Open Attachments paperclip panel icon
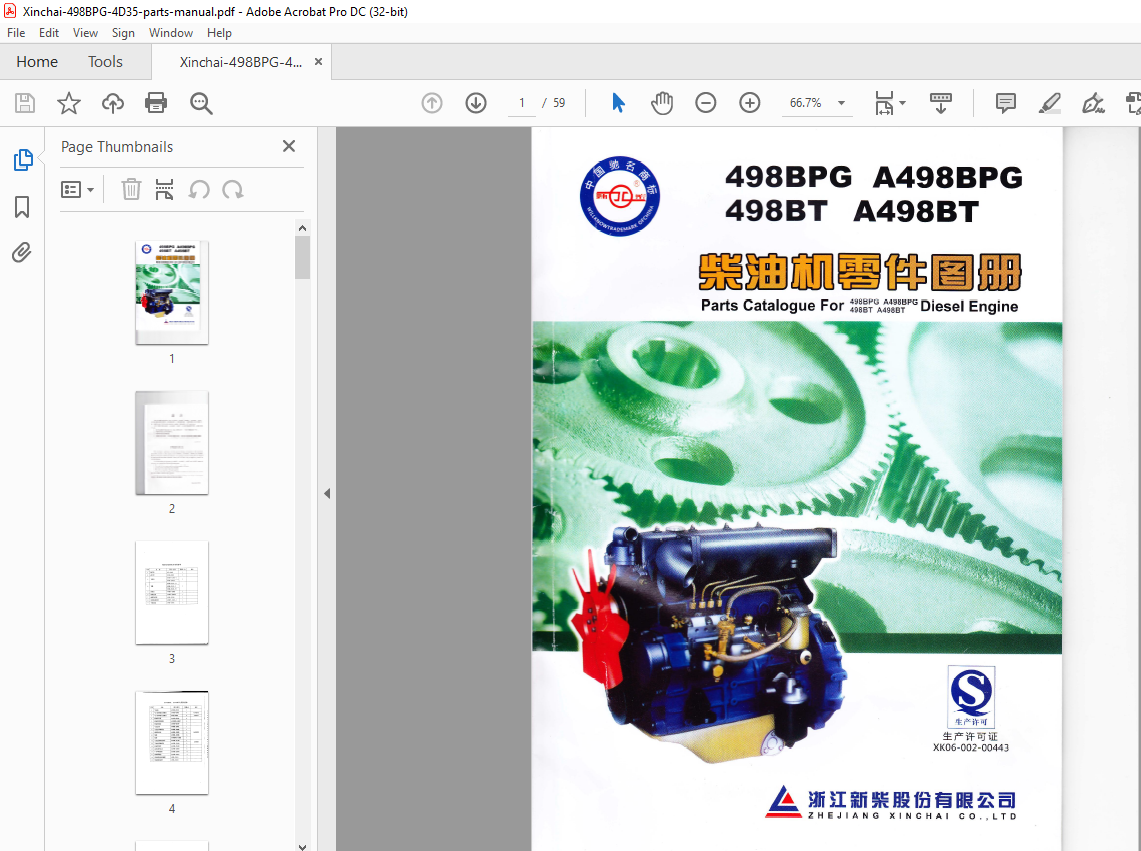The width and height of the screenshot is (1141, 851). click(x=22, y=253)
